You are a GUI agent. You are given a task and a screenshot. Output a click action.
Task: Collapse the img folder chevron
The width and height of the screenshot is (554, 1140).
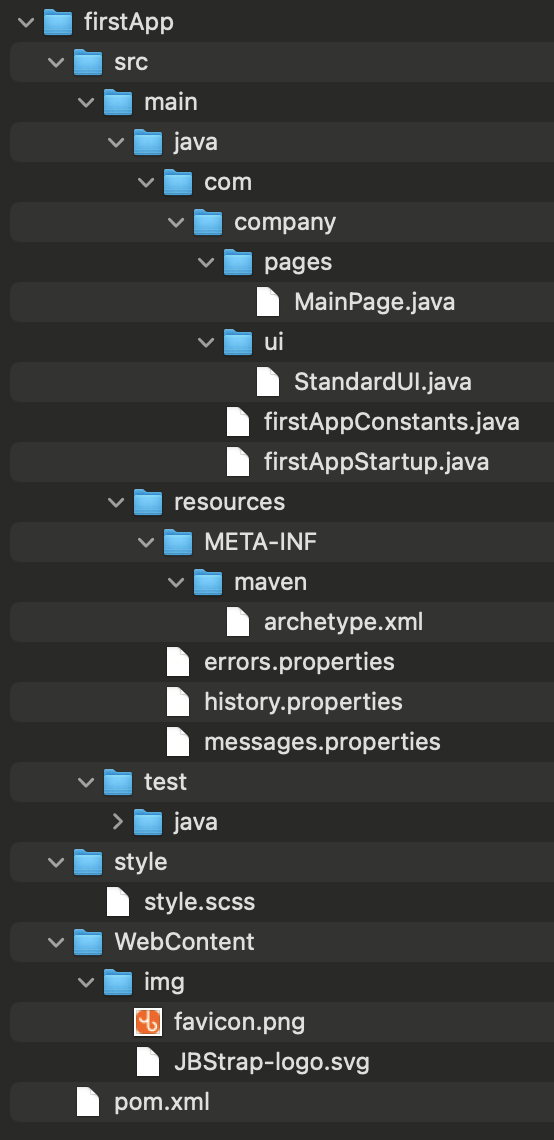(x=87, y=982)
